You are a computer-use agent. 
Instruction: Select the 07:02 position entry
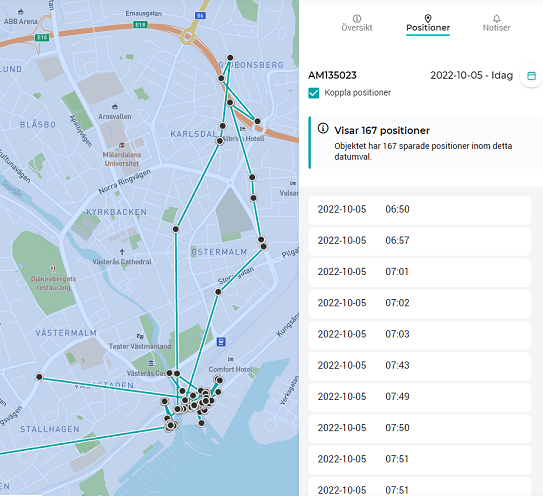coord(419,303)
